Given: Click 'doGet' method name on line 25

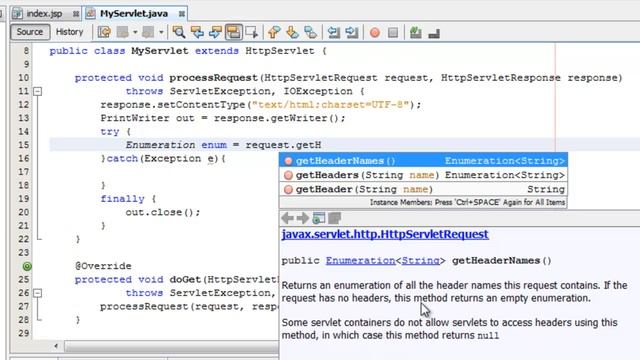Looking at the screenshot, I should [x=185, y=280].
